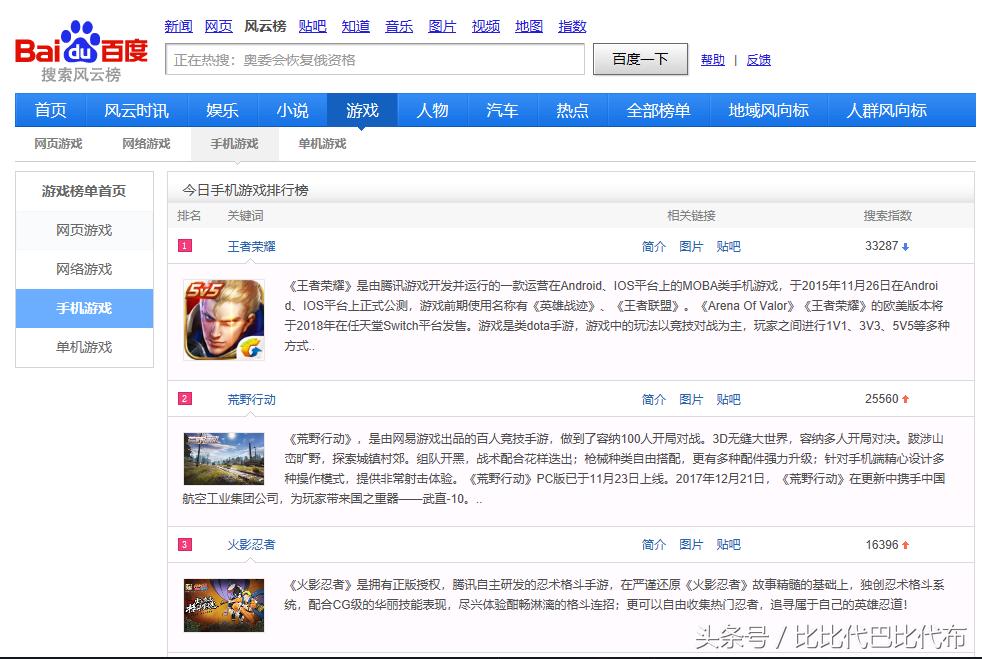Click 游戏榜单首页 in the sidebar
Screen dimensions: 982x659
tap(84, 192)
